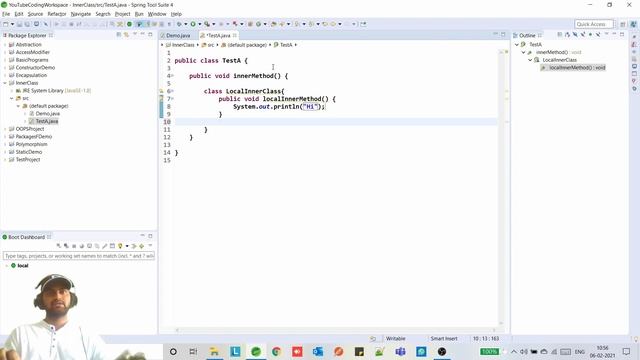Click the green Boot Dashboard toolbar icon

(129, 24)
